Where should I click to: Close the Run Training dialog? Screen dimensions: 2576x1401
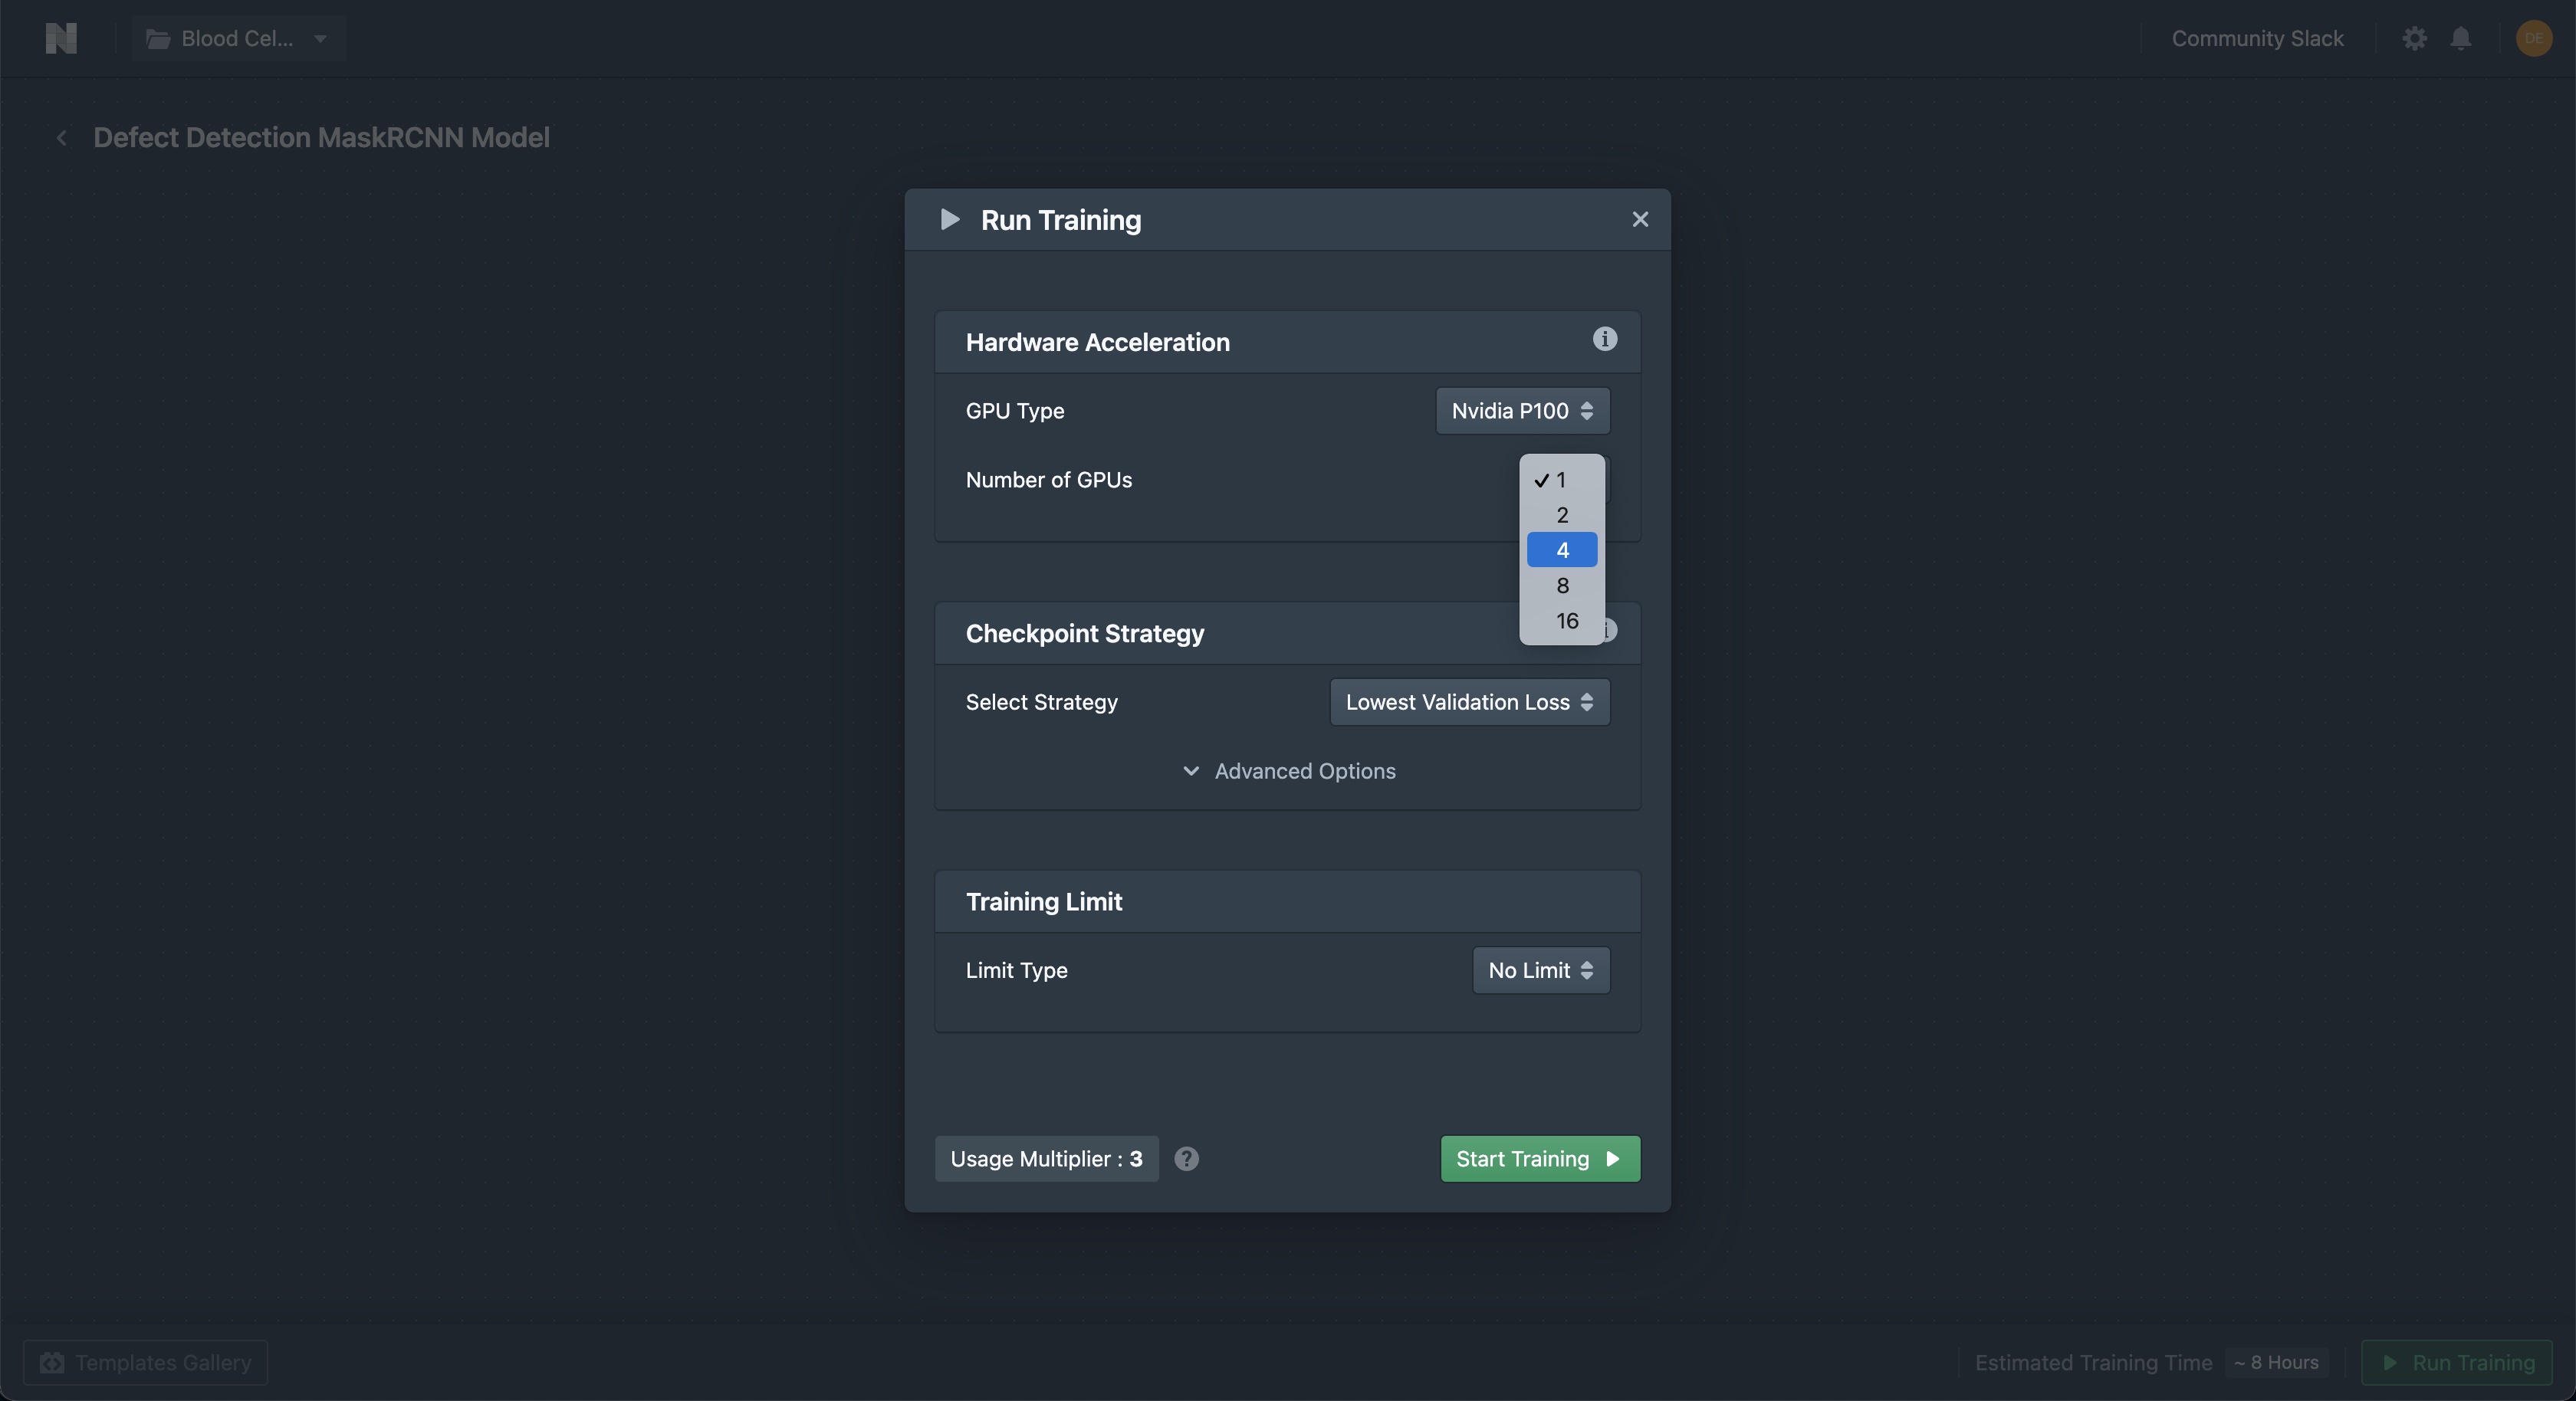coord(1640,219)
